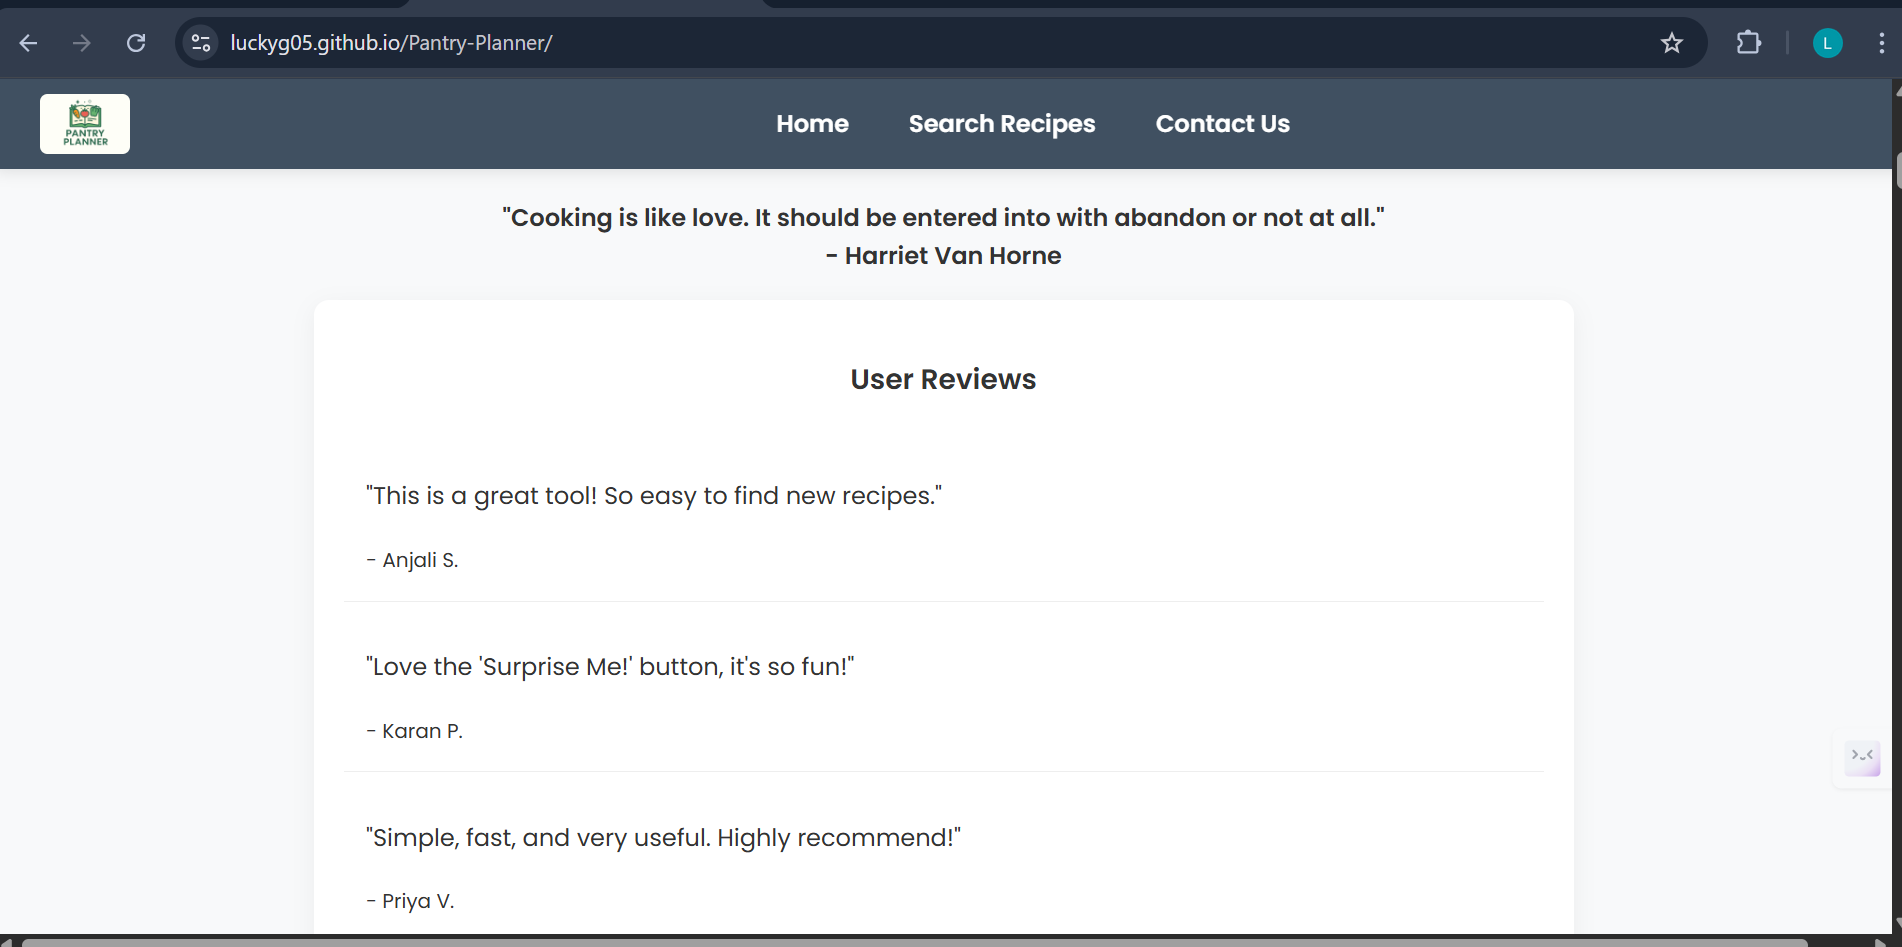Image resolution: width=1902 pixels, height=947 pixels.
Task: Click the Harriet Van Horne quote
Action: pyautogui.click(x=943, y=236)
